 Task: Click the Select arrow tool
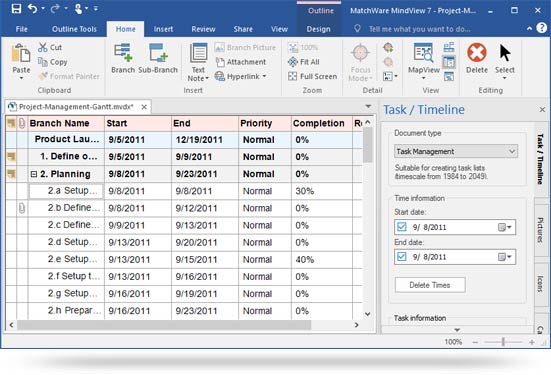click(505, 53)
